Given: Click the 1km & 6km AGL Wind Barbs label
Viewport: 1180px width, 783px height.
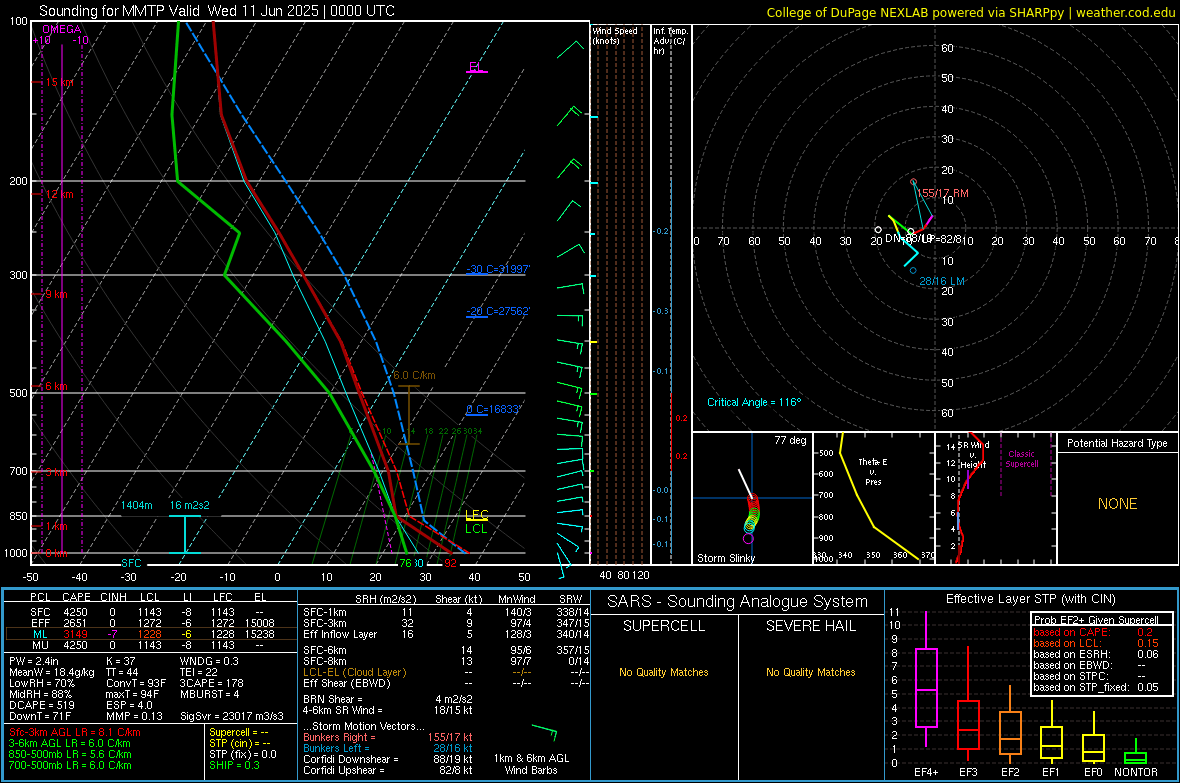Looking at the screenshot, I should (531, 764).
